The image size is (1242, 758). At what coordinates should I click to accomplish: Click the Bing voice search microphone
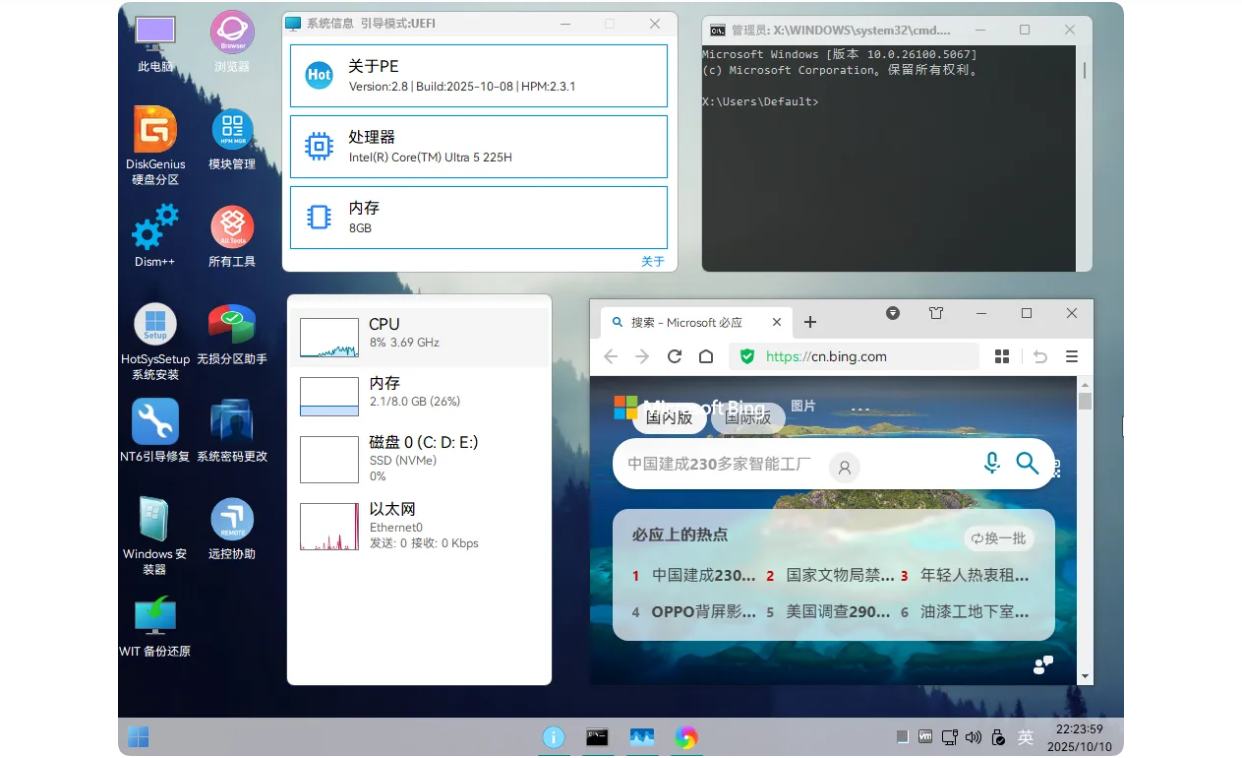tap(991, 463)
